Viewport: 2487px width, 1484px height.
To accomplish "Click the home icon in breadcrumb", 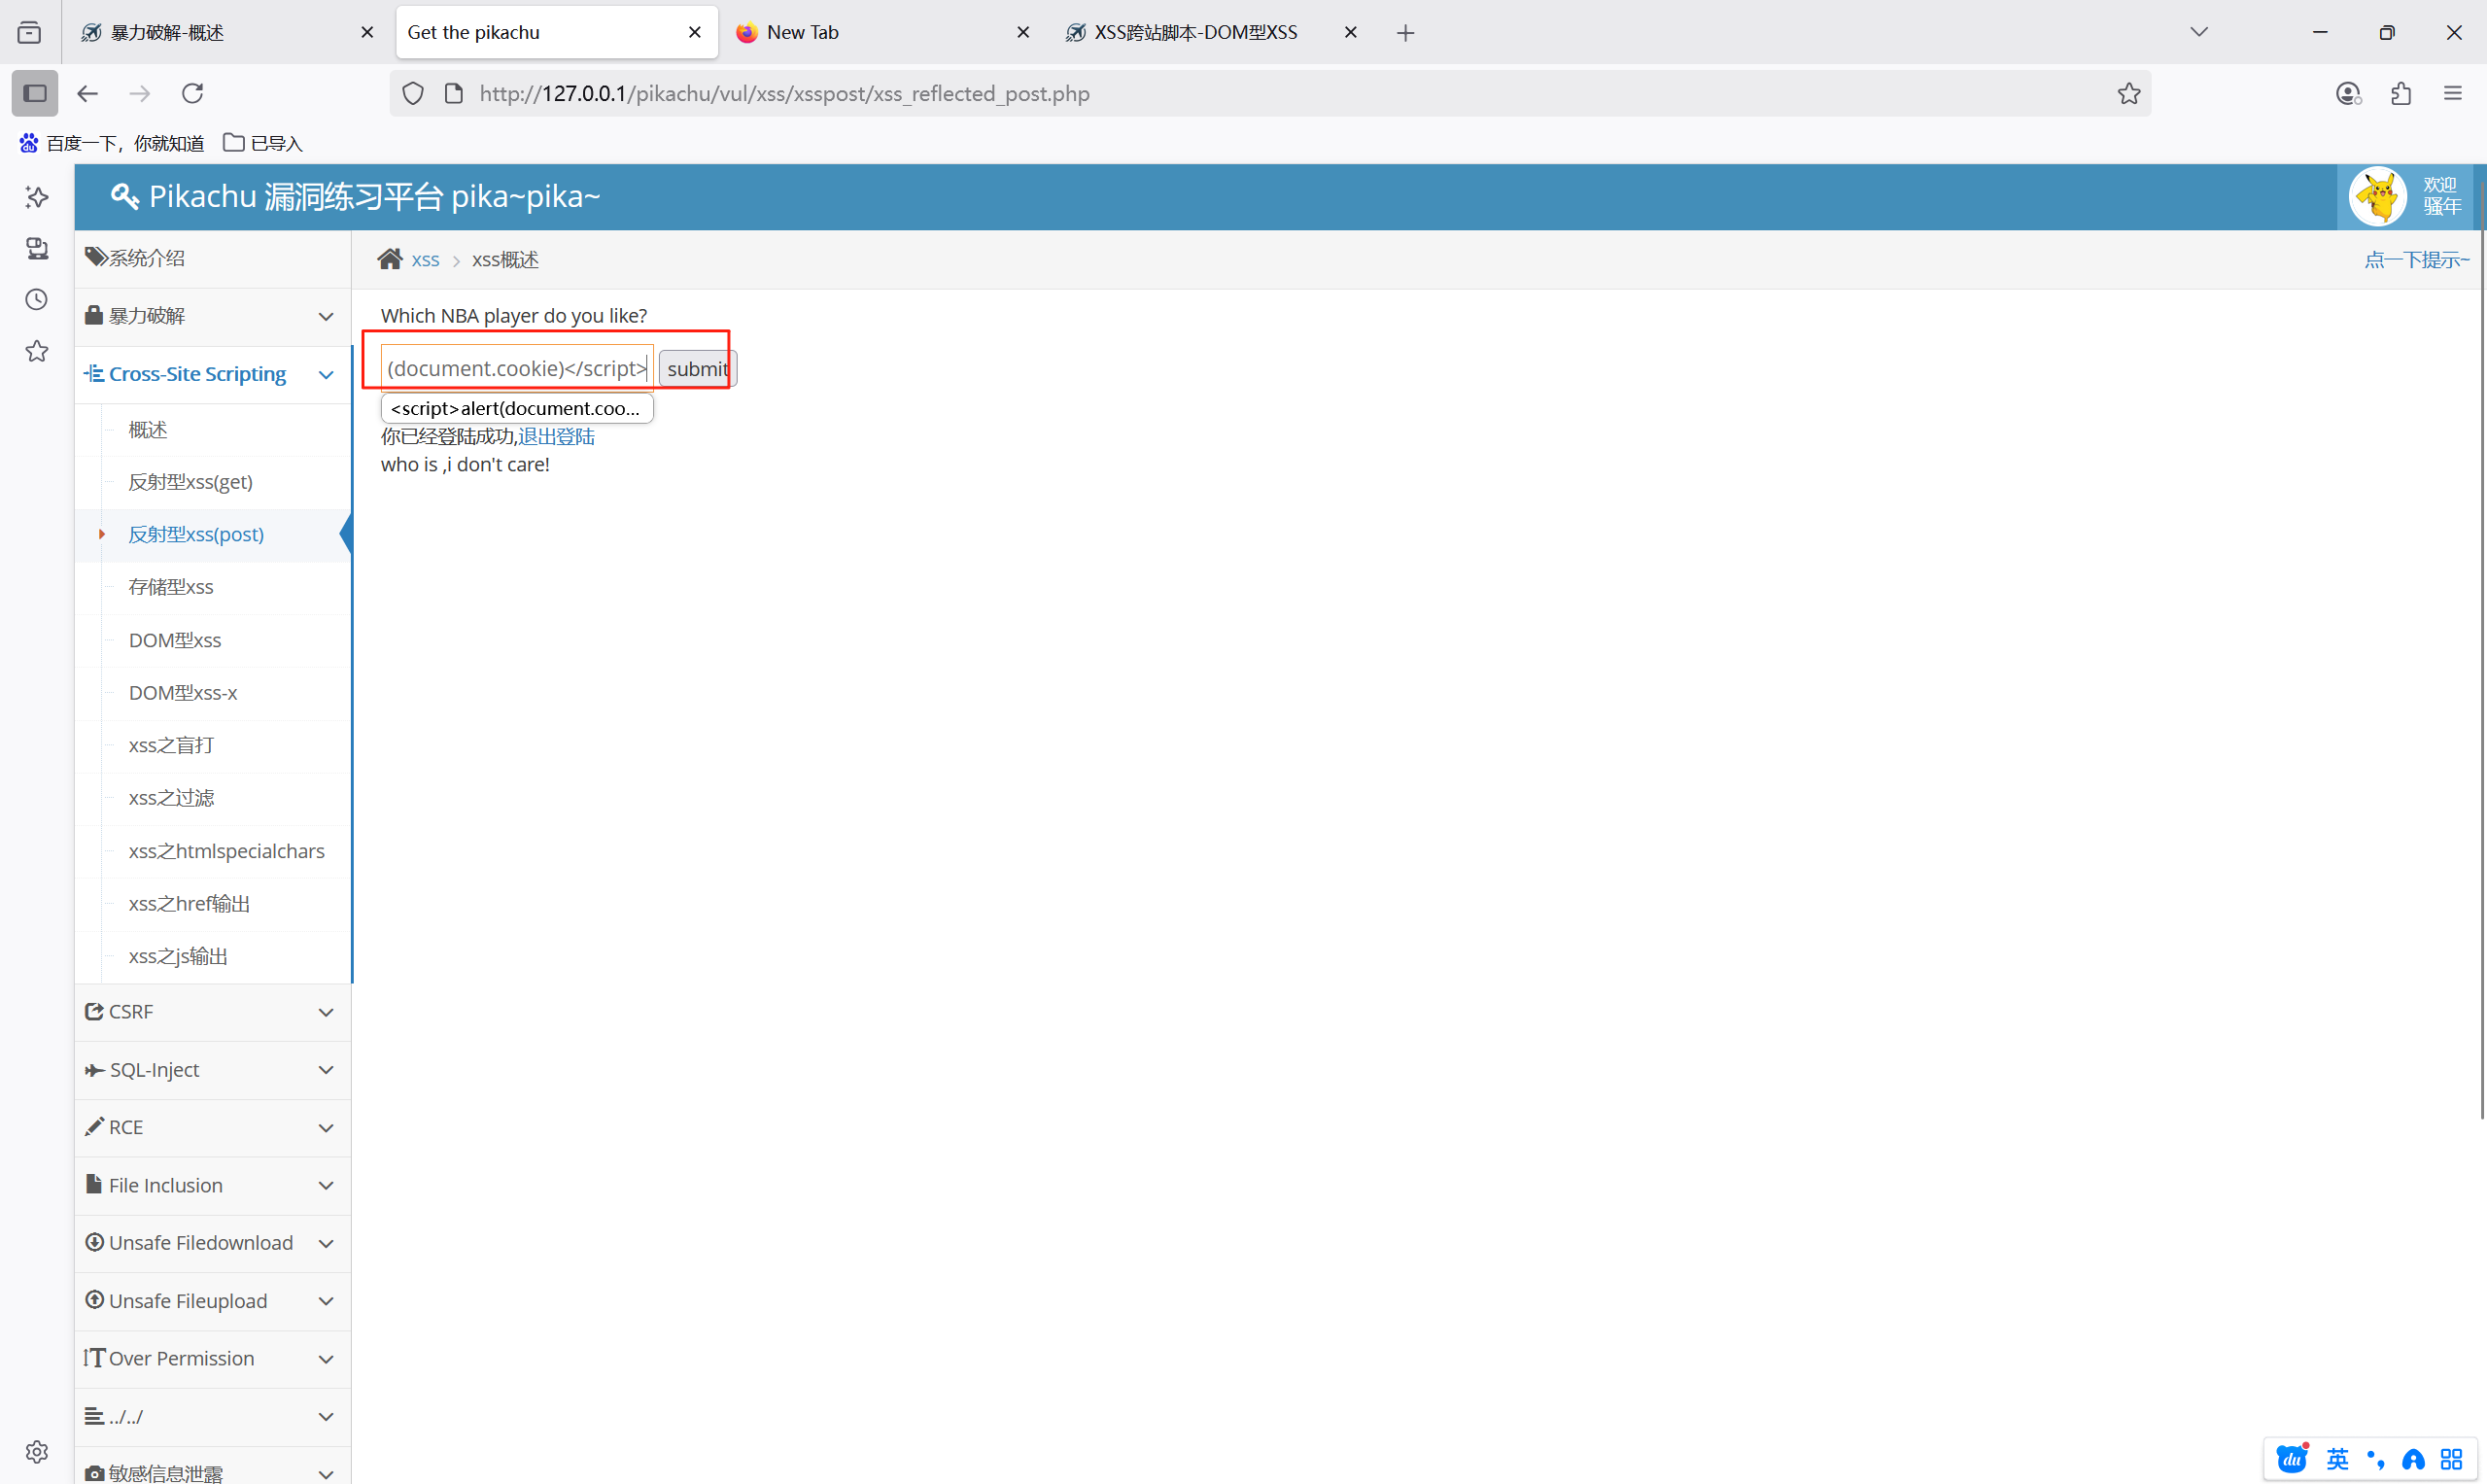I will tap(390, 259).
